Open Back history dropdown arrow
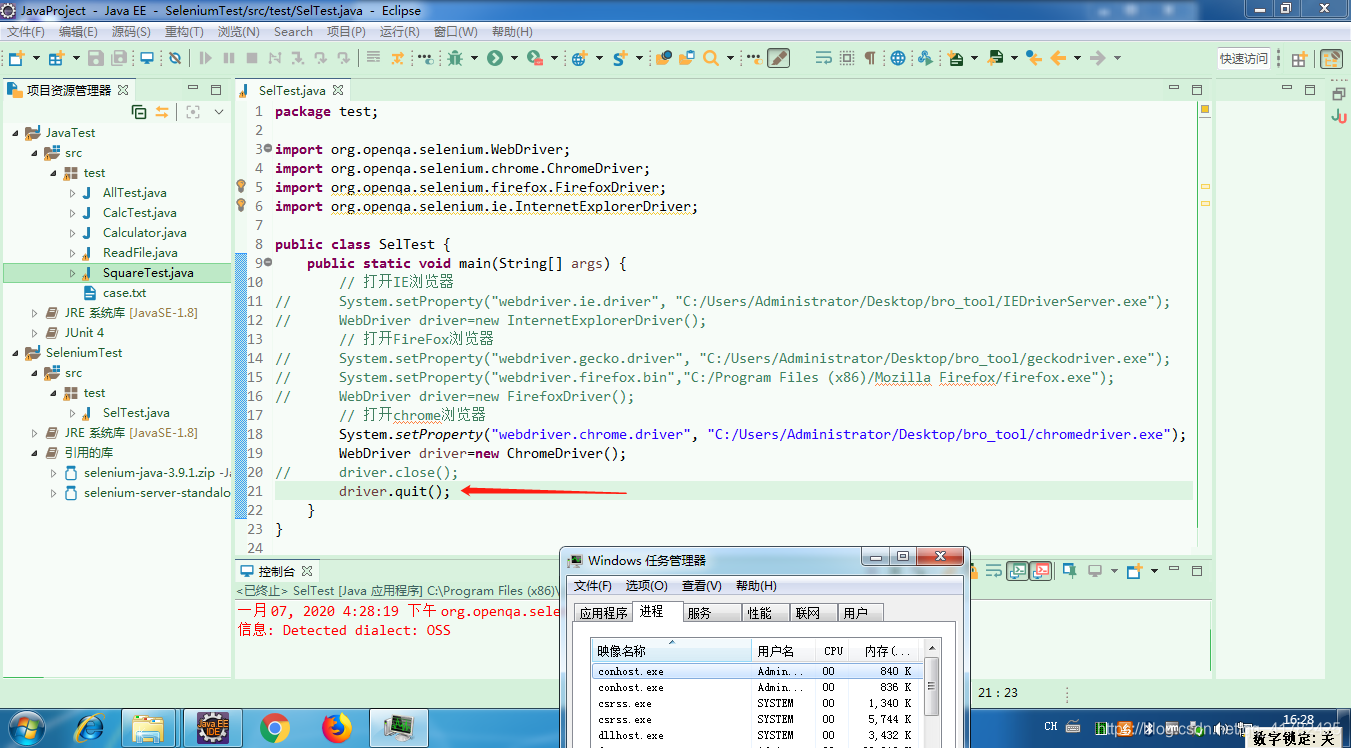Screen dimensions: 1351x748 (x=1077, y=58)
